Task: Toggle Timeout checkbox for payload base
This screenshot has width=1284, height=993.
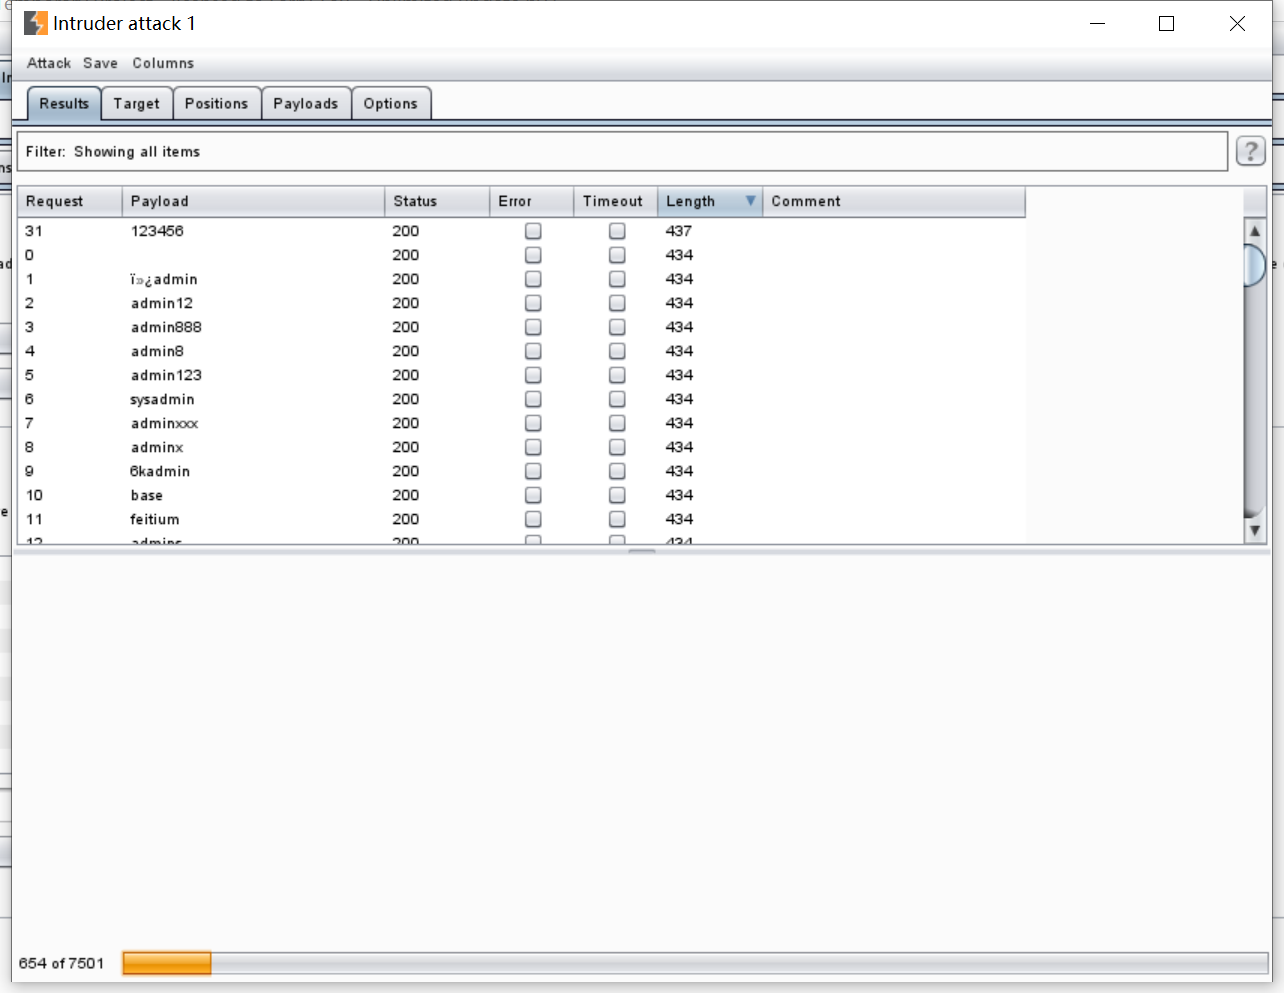Action: pos(617,495)
